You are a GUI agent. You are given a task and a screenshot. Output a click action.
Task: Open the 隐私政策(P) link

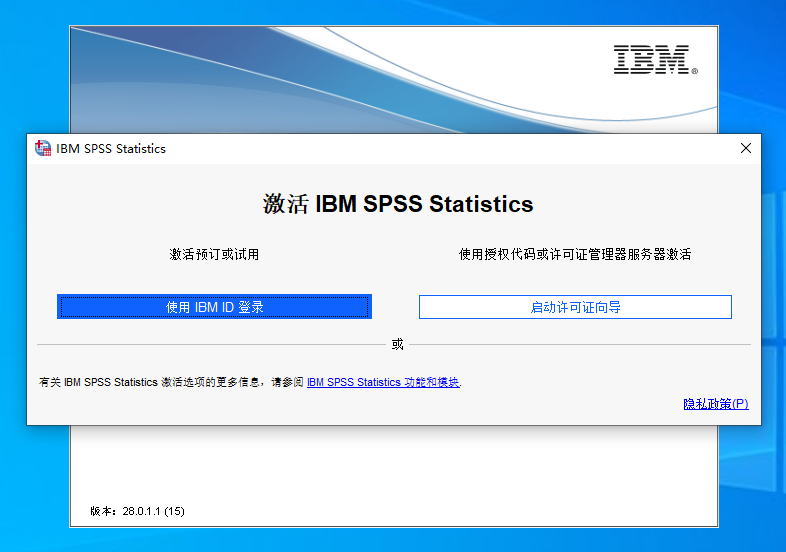tap(715, 404)
